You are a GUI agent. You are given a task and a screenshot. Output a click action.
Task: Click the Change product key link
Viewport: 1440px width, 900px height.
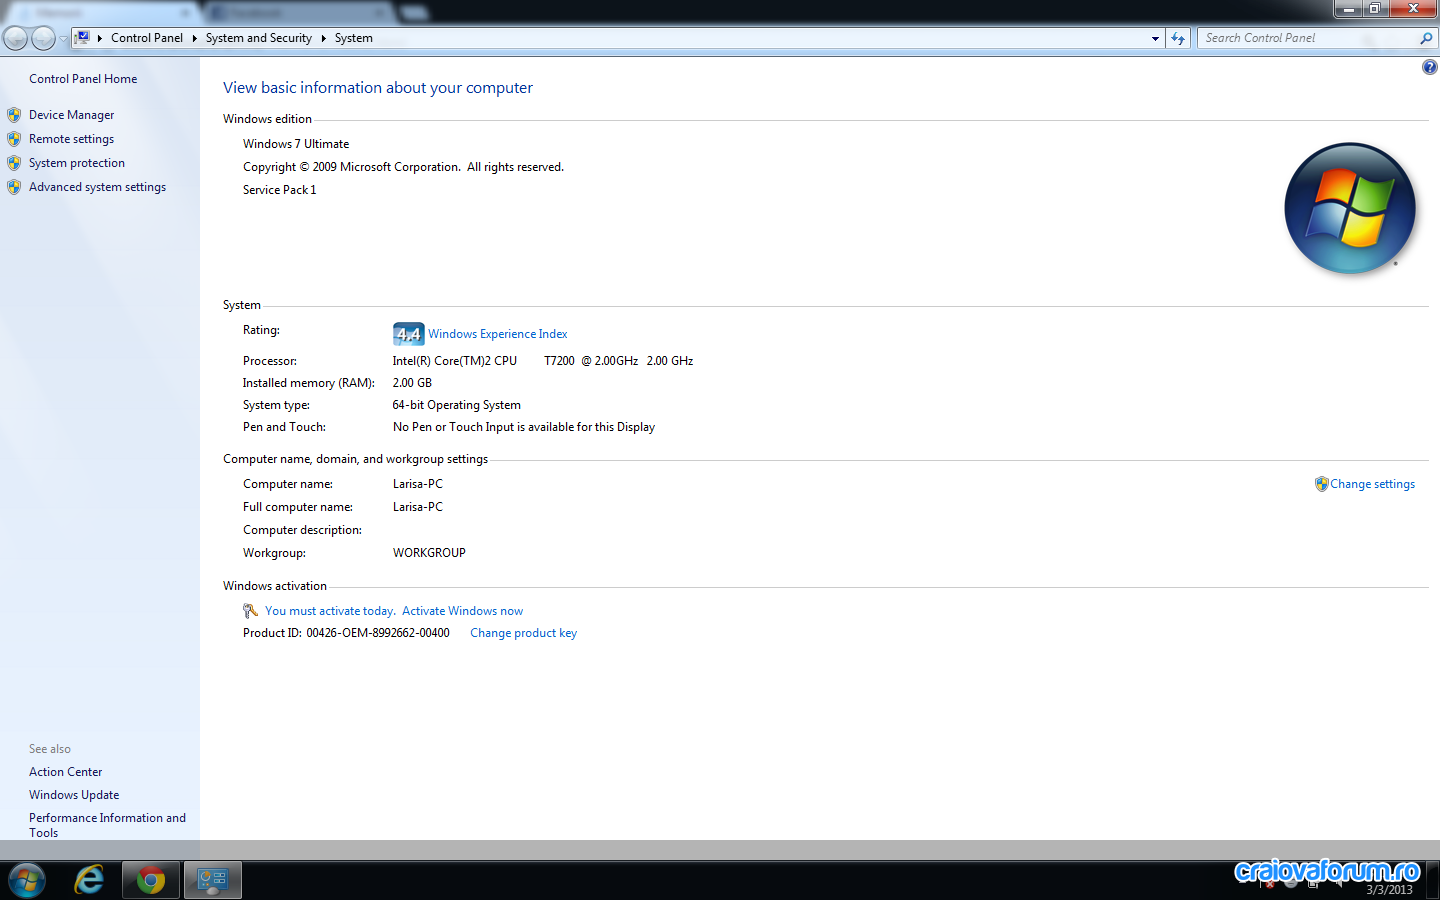point(523,633)
